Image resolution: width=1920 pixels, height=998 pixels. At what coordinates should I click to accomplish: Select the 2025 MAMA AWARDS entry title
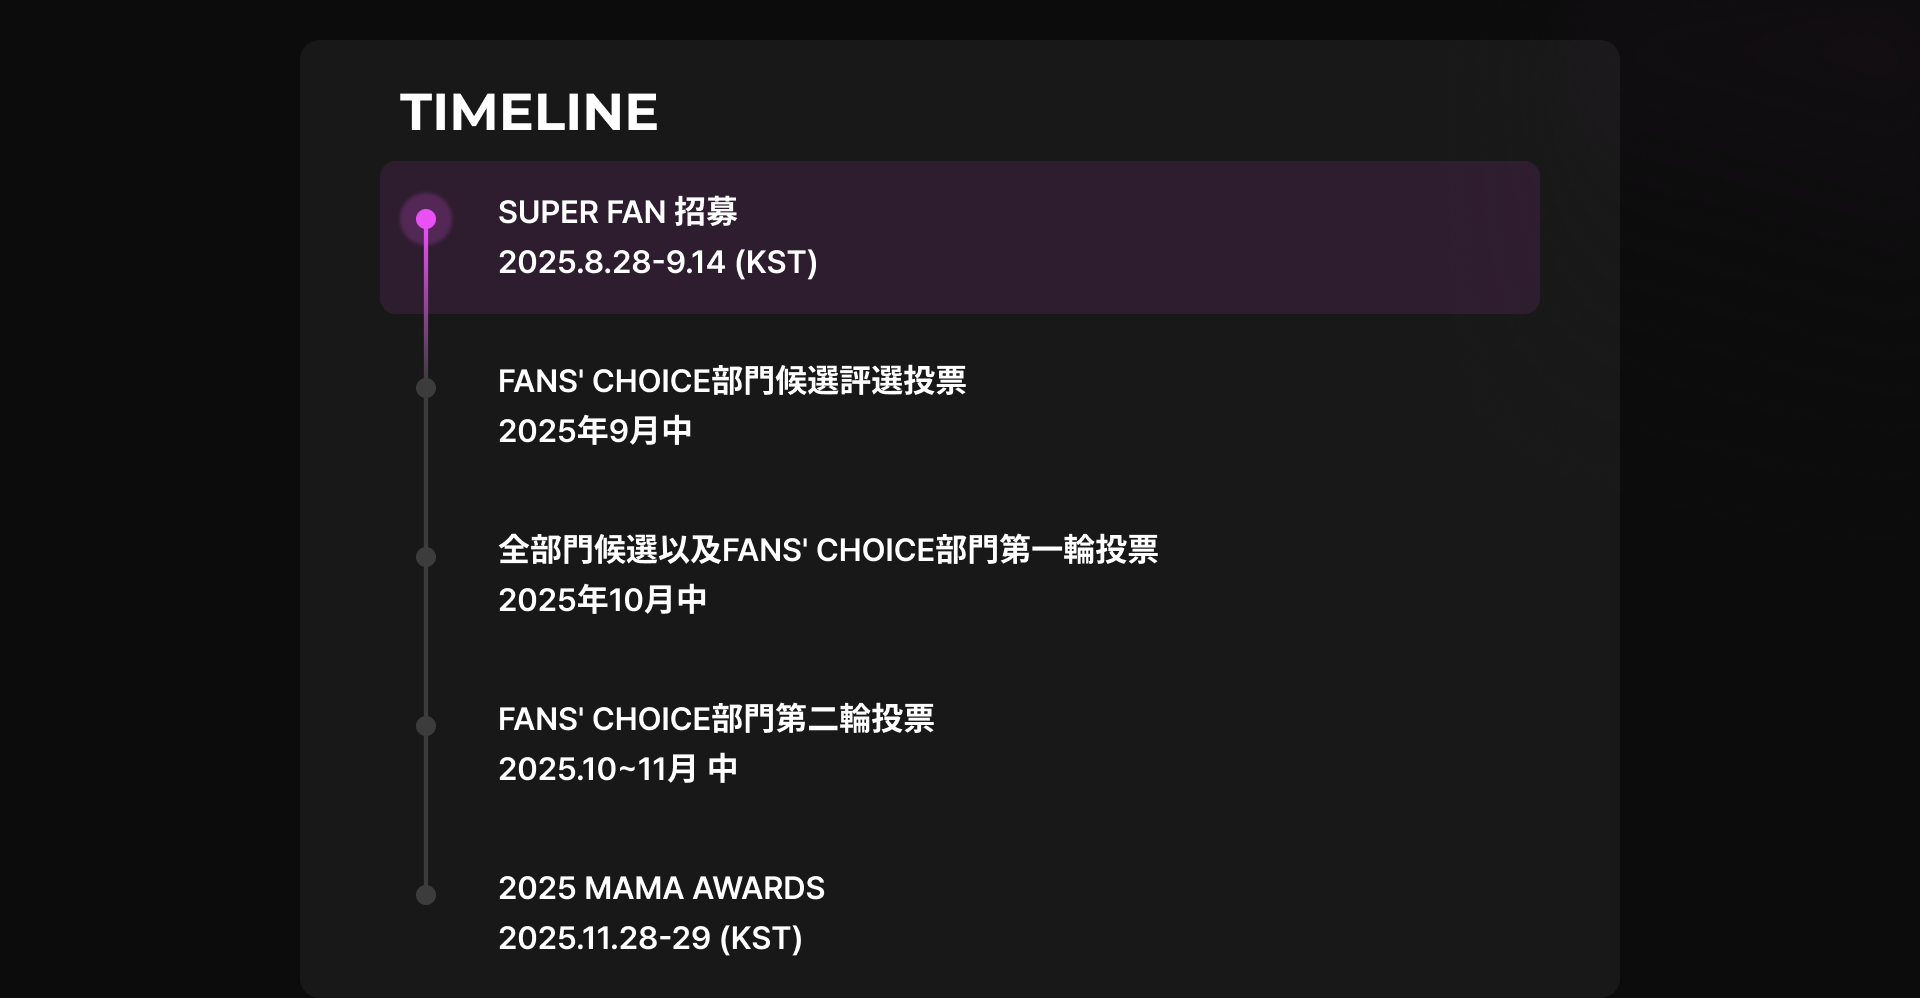(x=662, y=888)
